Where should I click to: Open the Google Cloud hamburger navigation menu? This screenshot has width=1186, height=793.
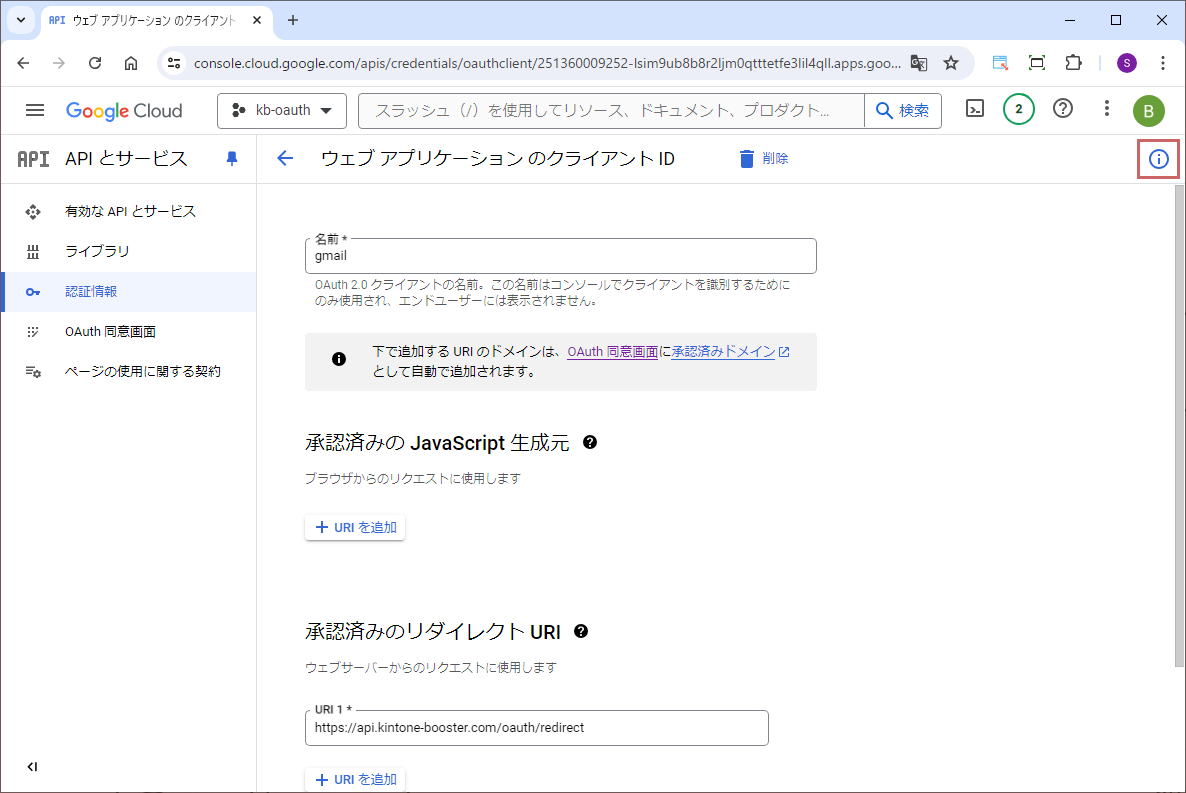coord(35,111)
